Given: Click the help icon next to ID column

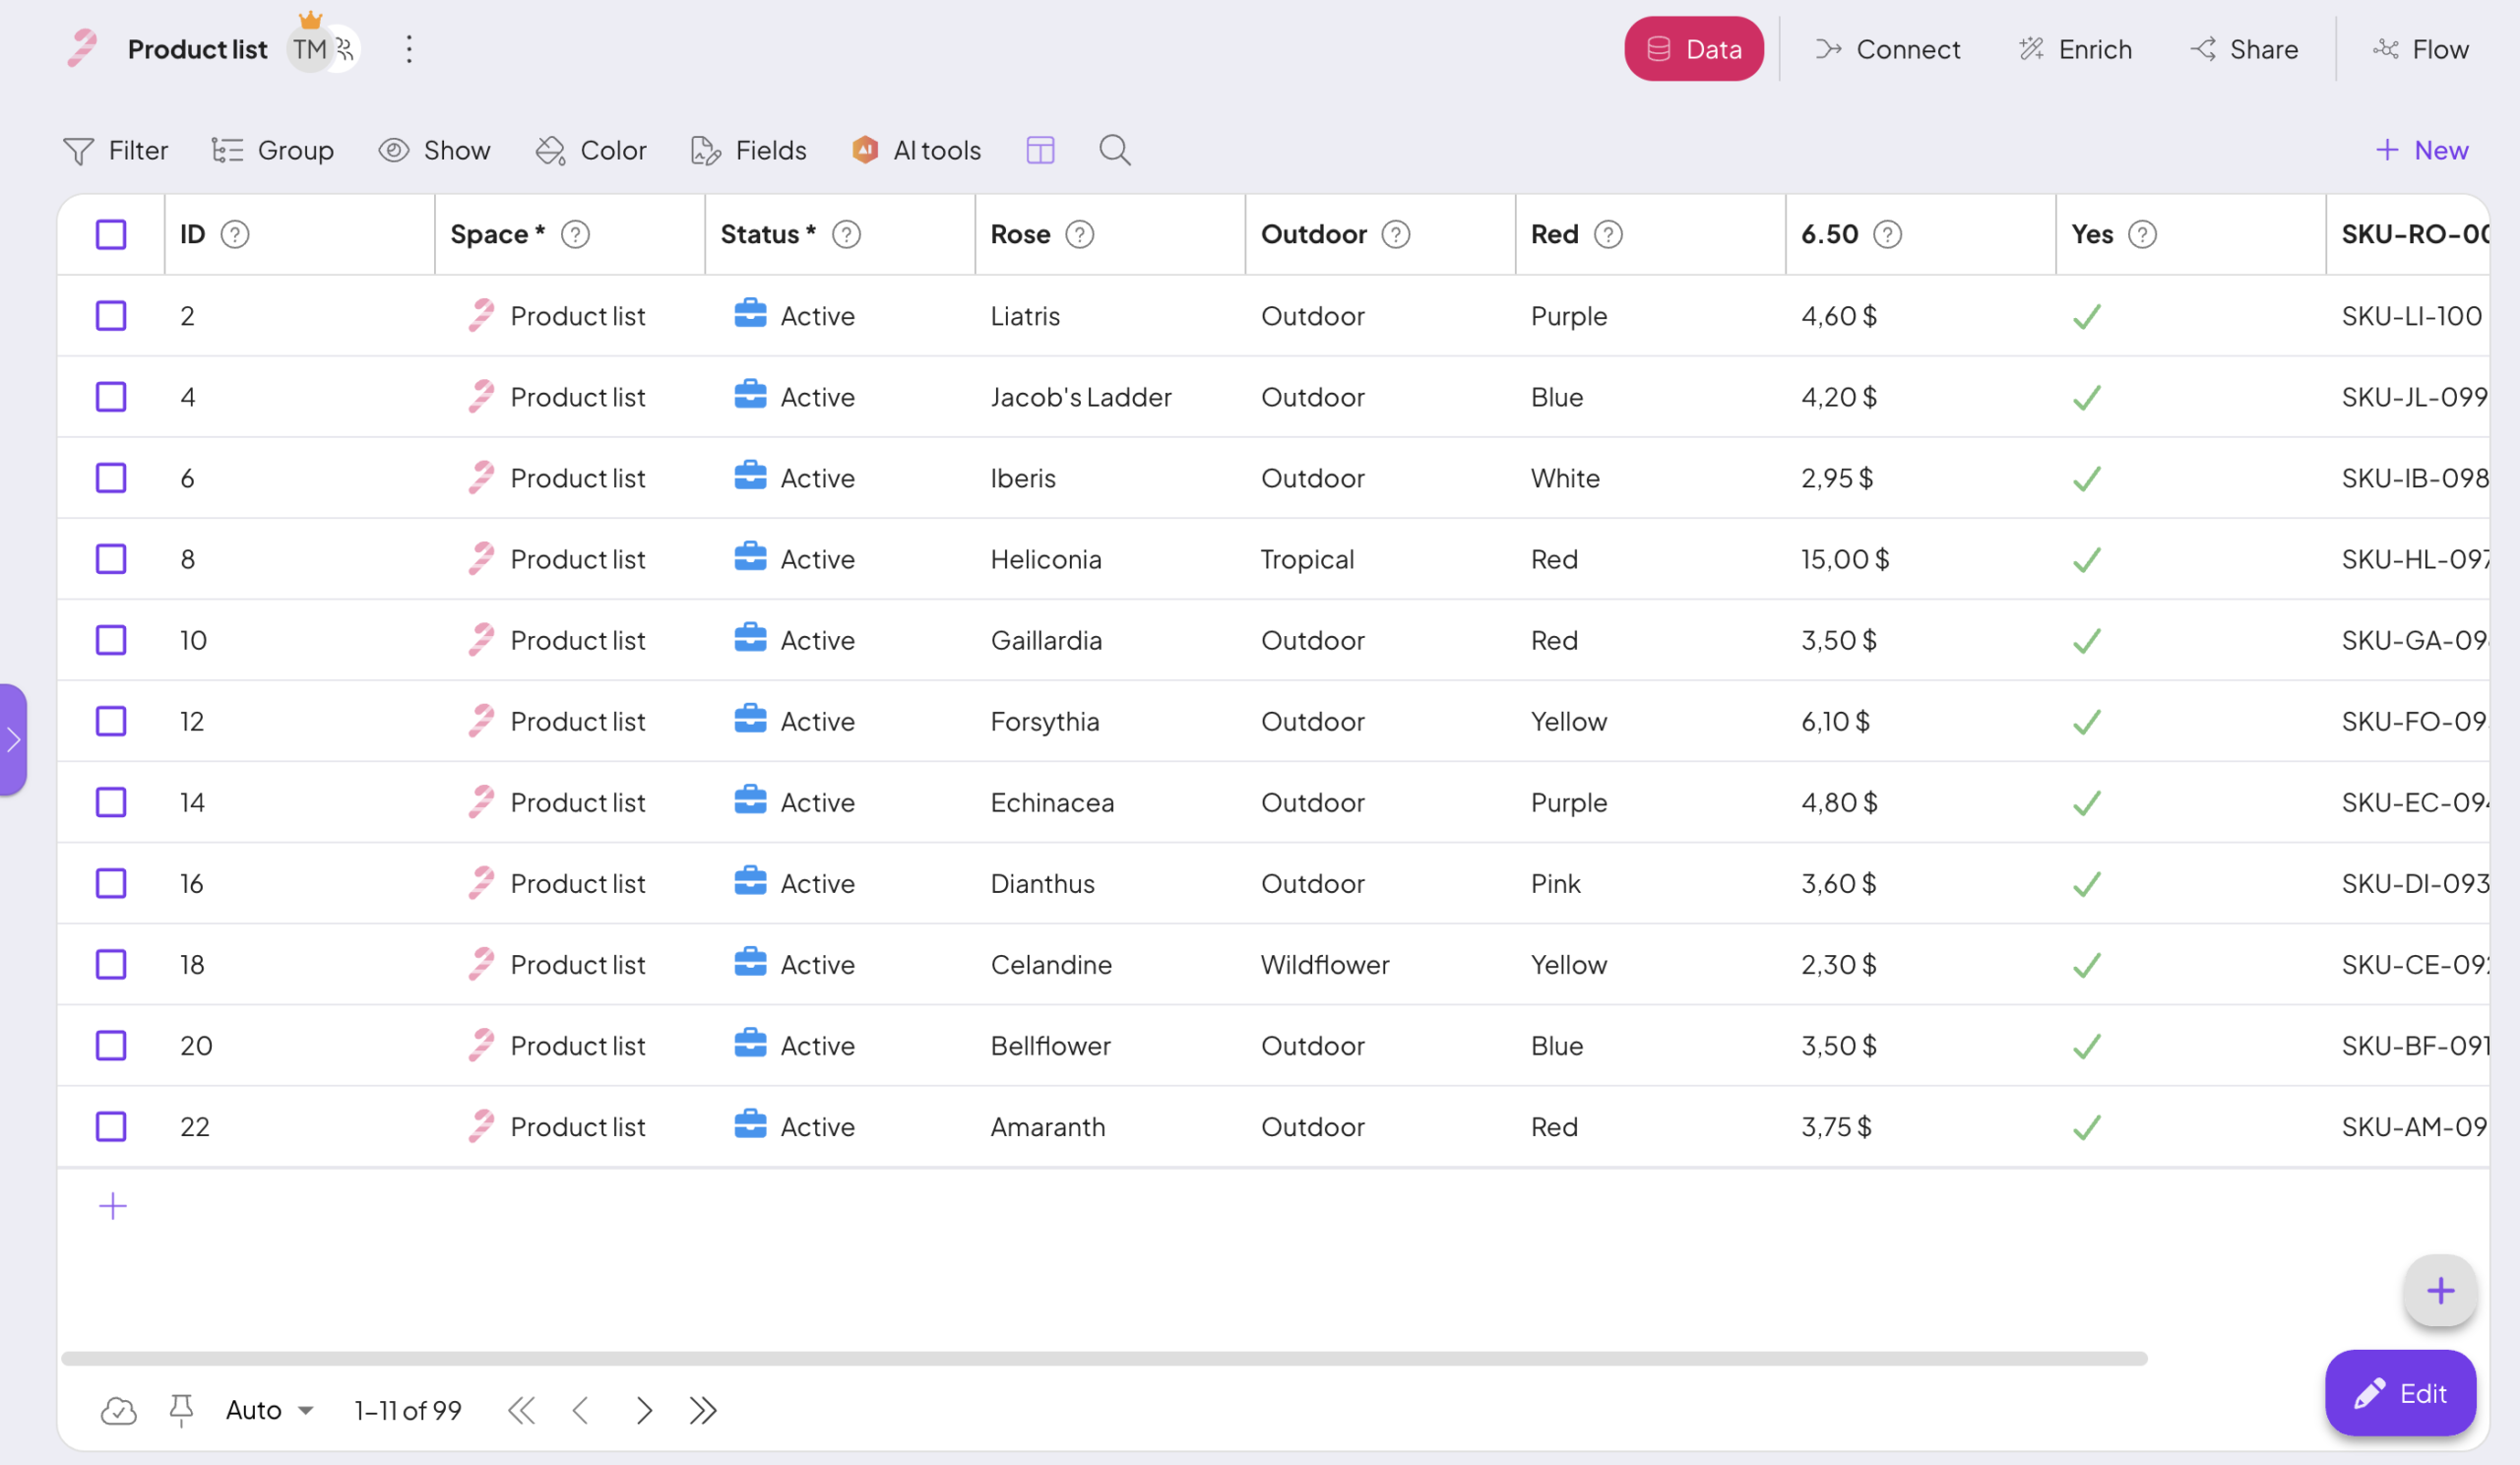Looking at the screenshot, I should (x=234, y=234).
